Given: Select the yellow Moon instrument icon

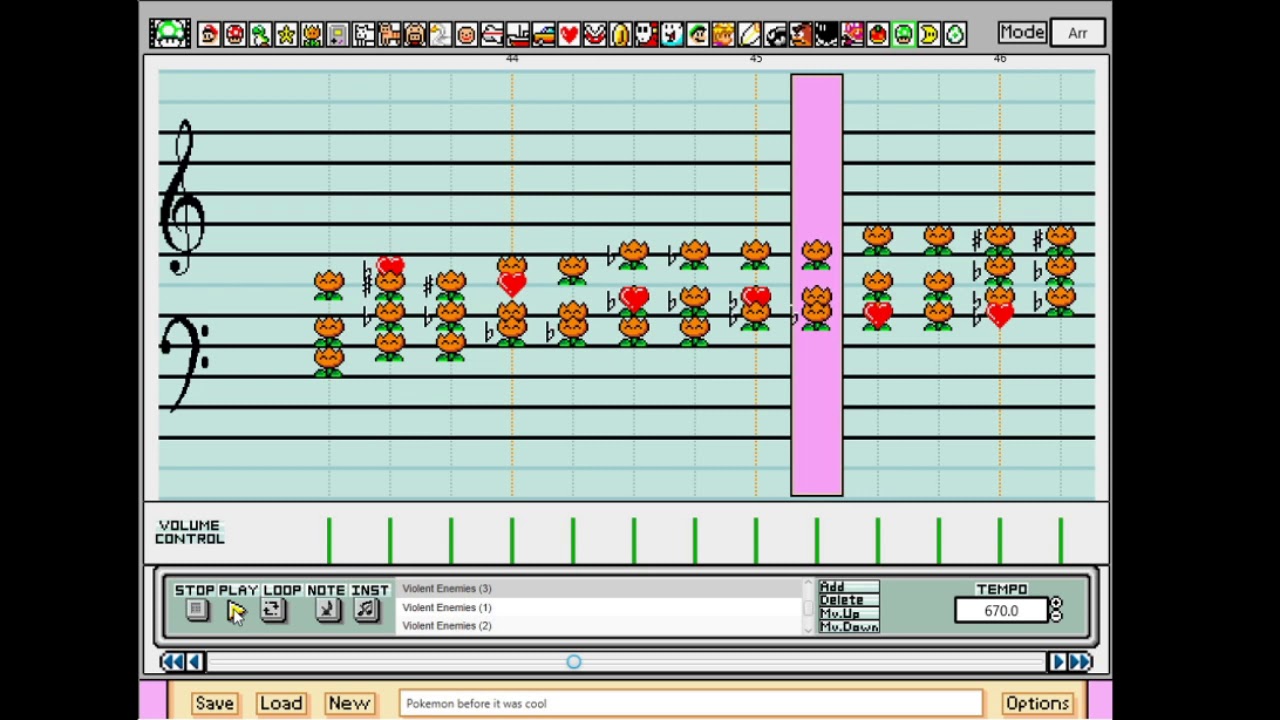Looking at the screenshot, I should pos(929,34).
